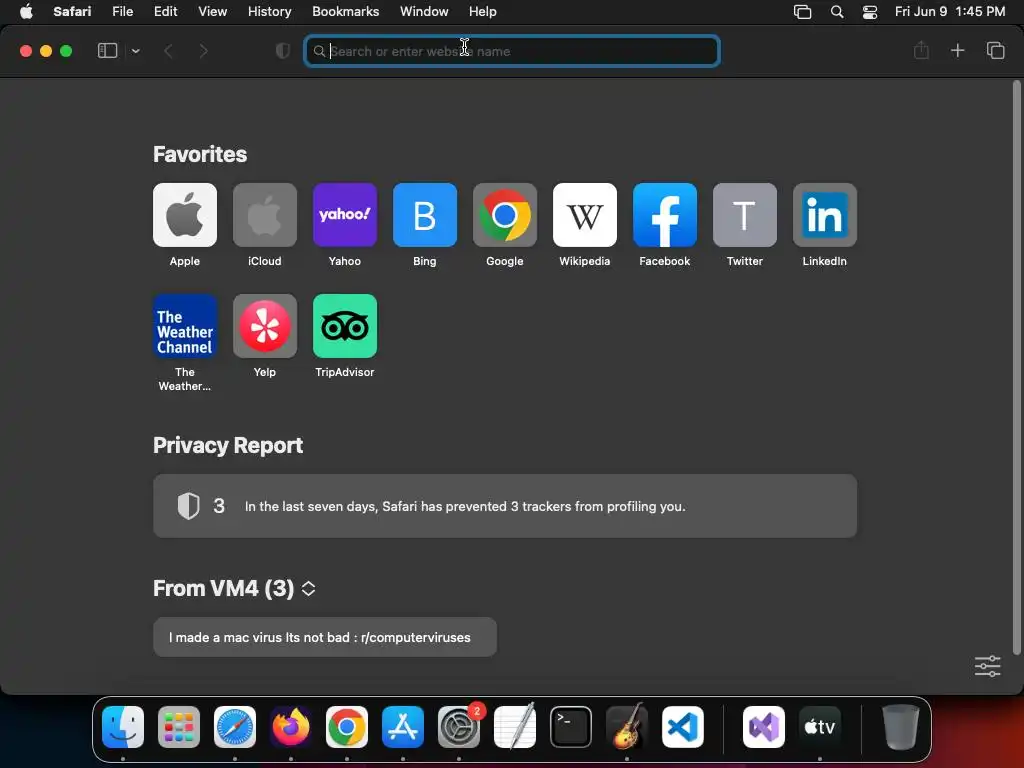Open the Bookmarks menu
1024x768 pixels.
click(345, 12)
